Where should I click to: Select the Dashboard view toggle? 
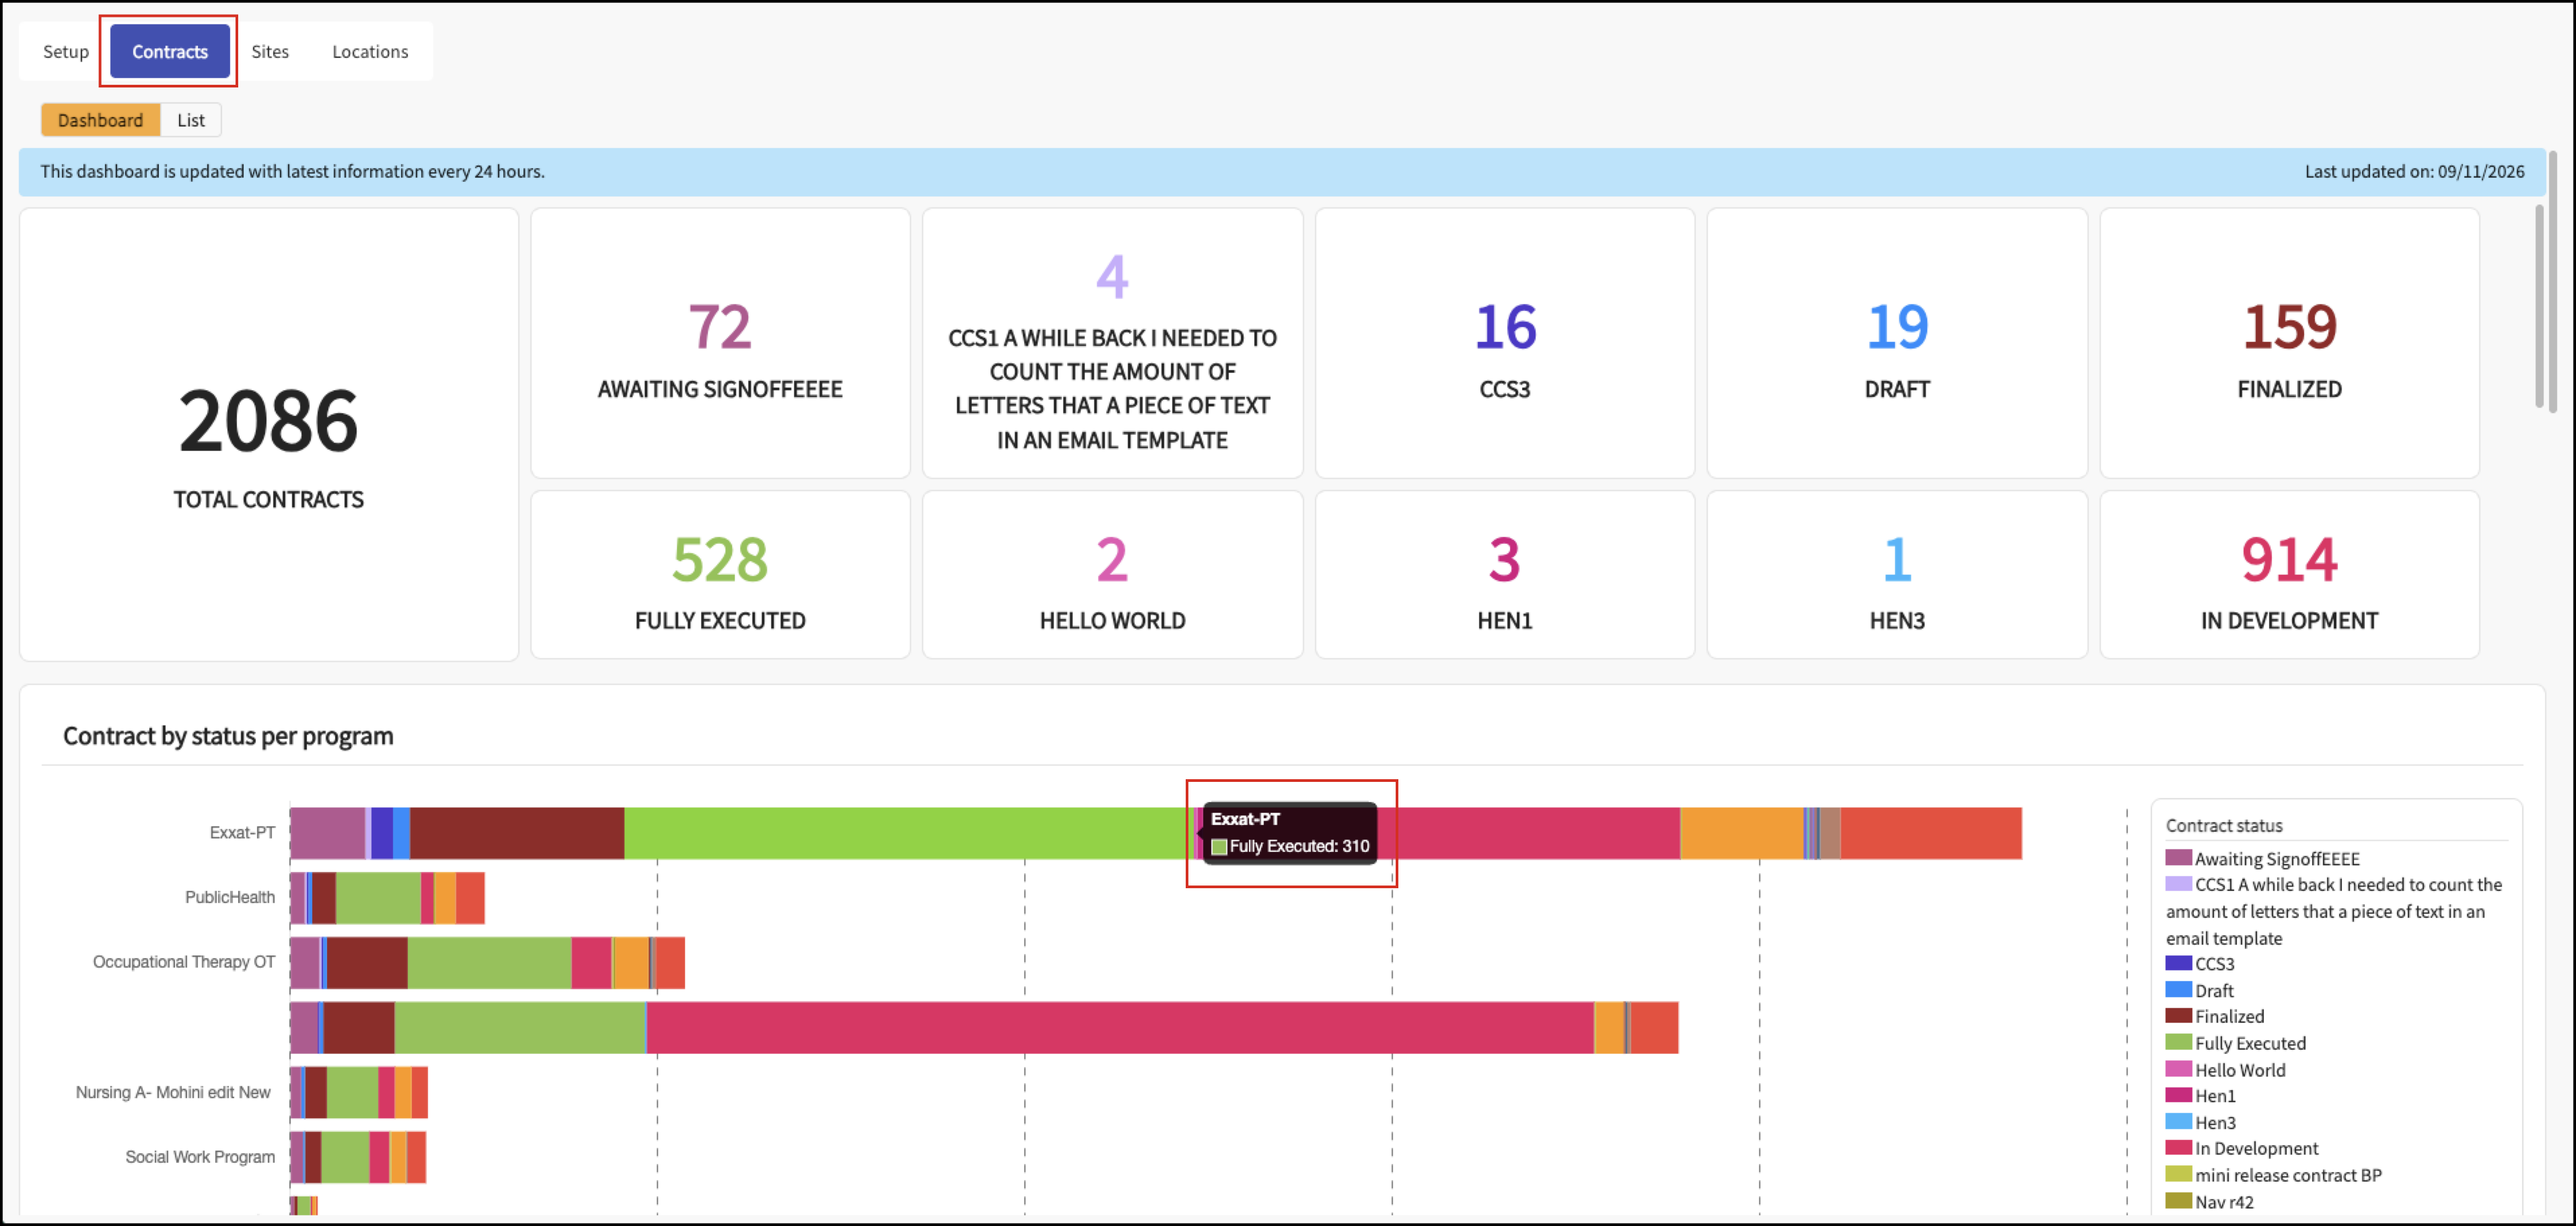pos(100,120)
